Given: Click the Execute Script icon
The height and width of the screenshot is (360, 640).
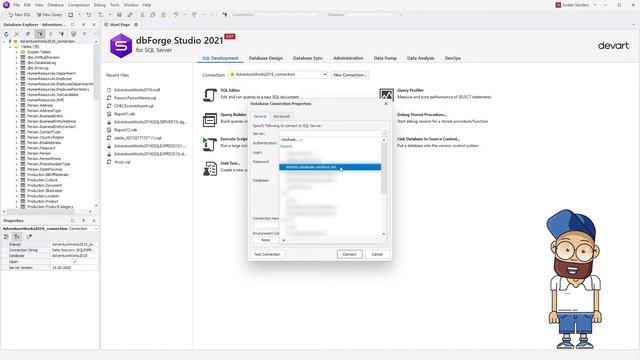Looking at the screenshot, I should pos(210,144).
